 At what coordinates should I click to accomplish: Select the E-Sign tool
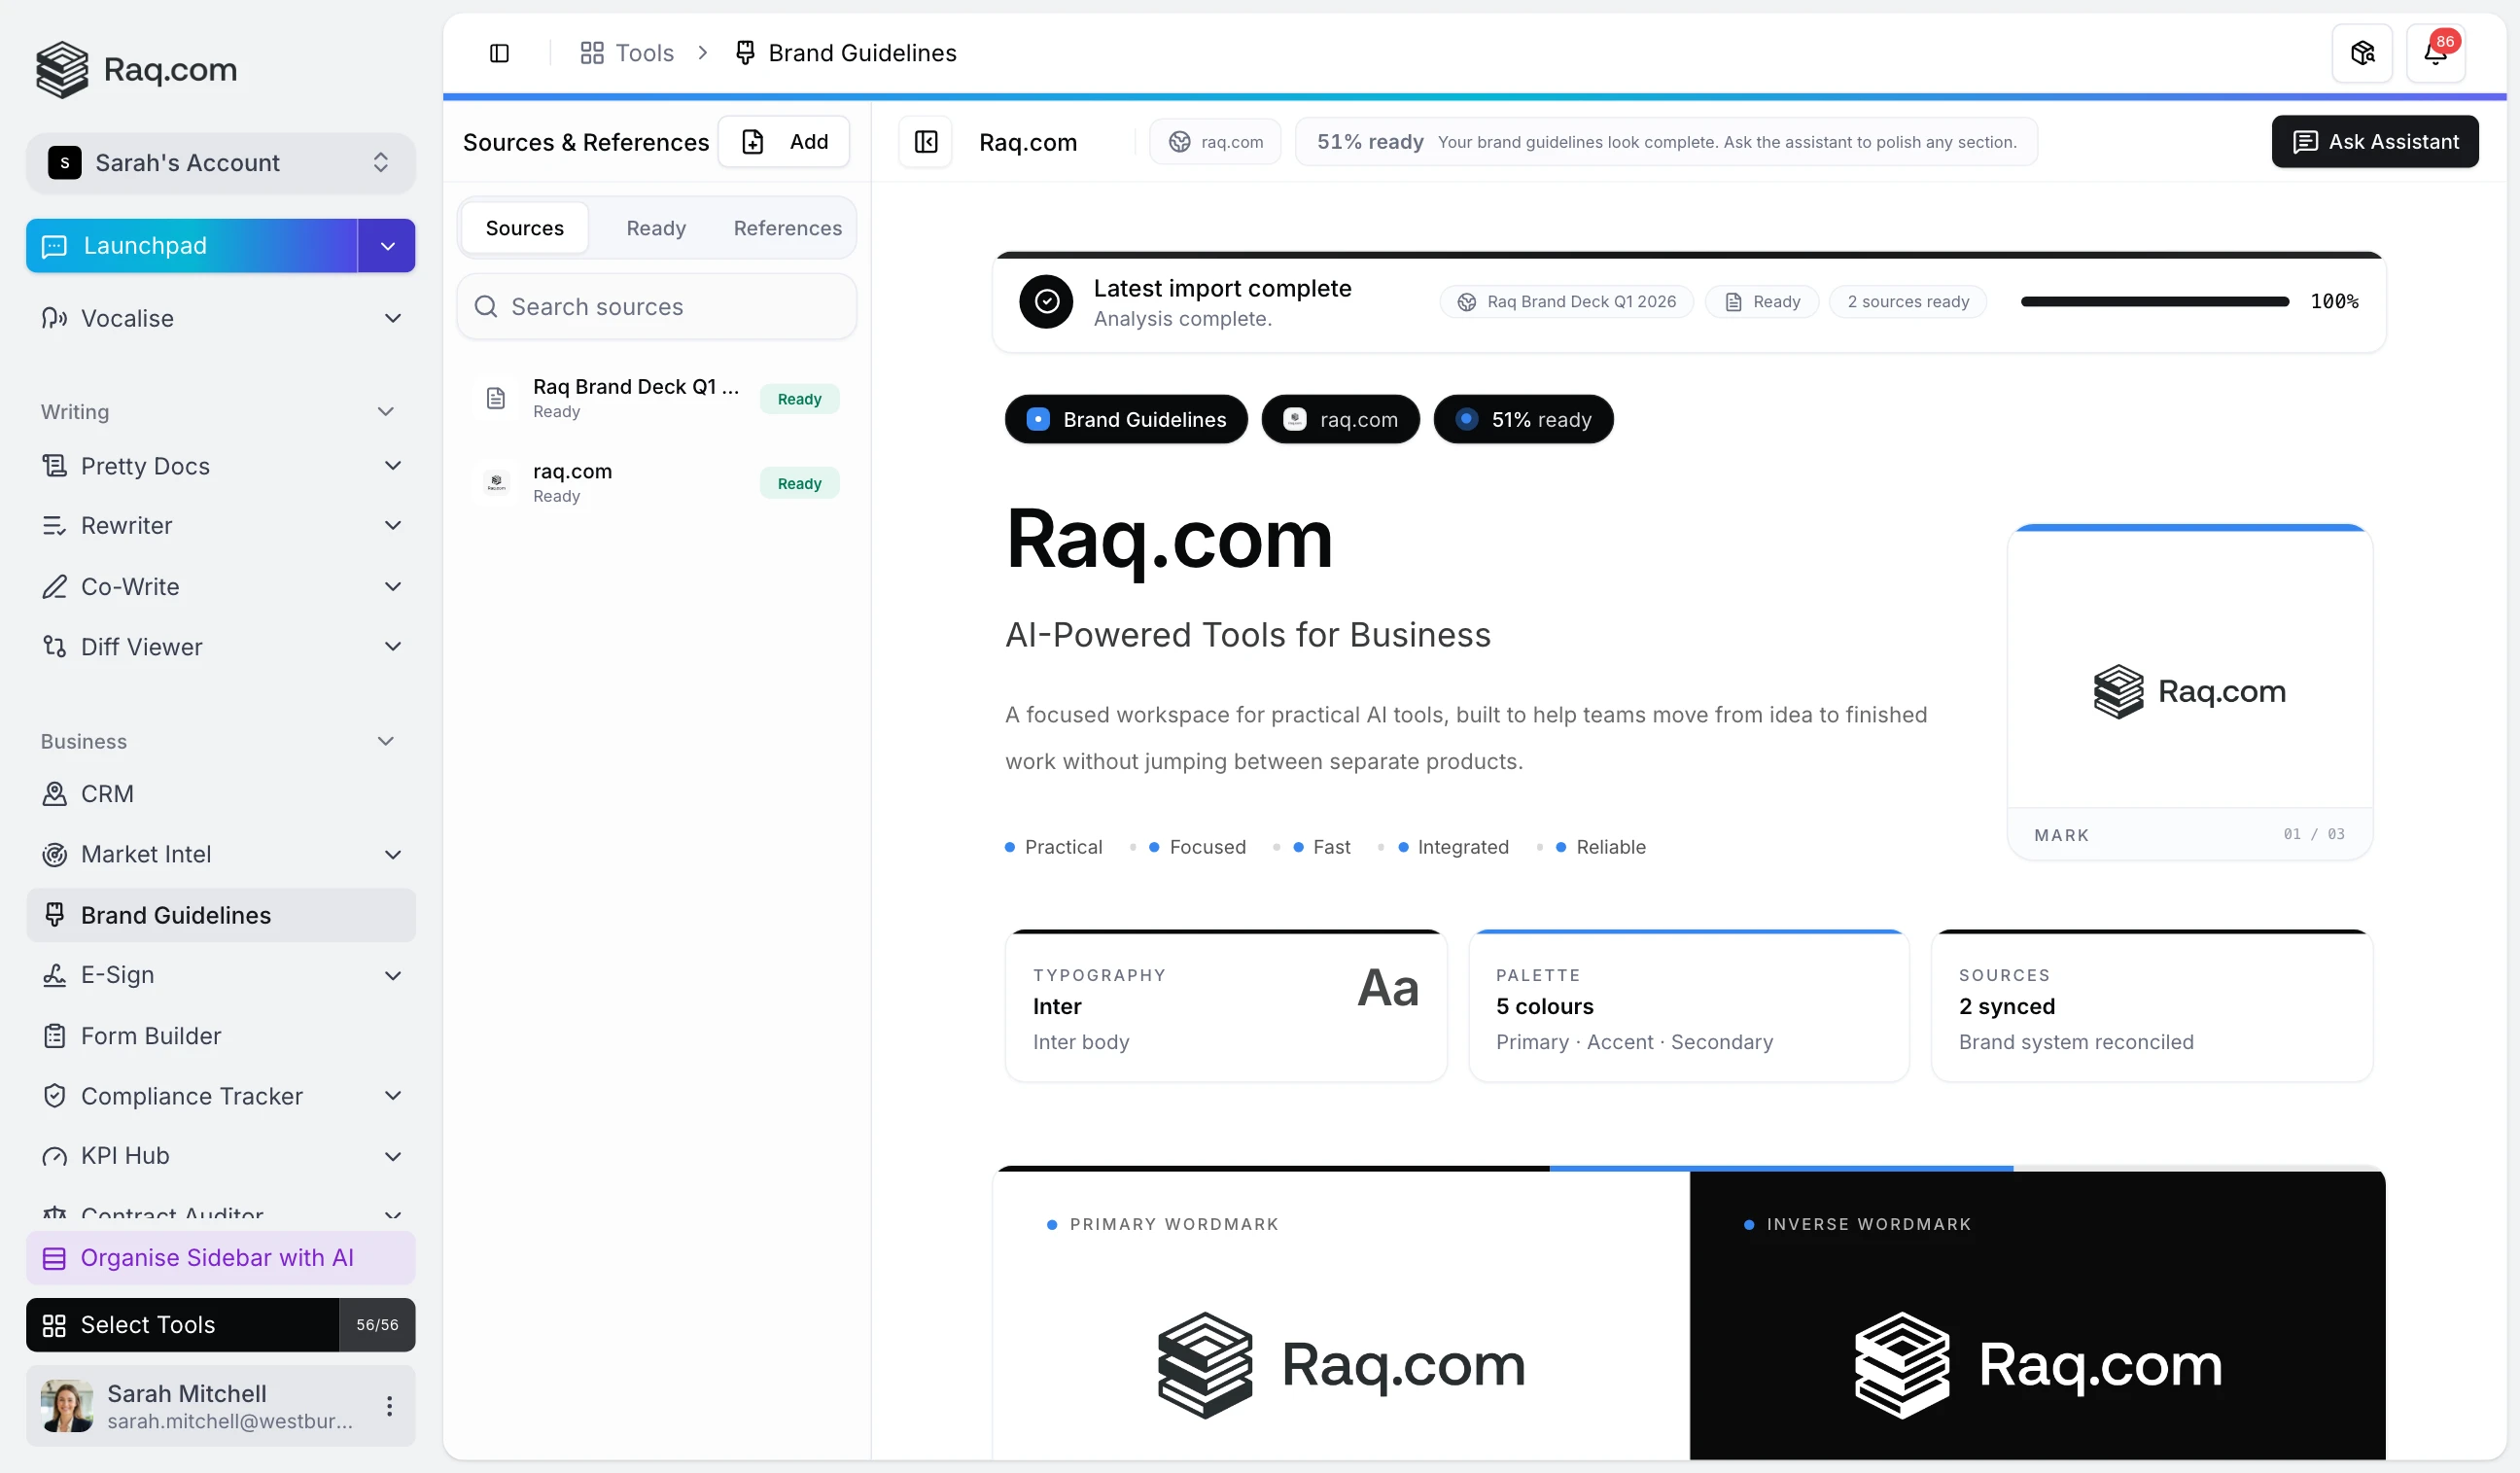coord(117,975)
